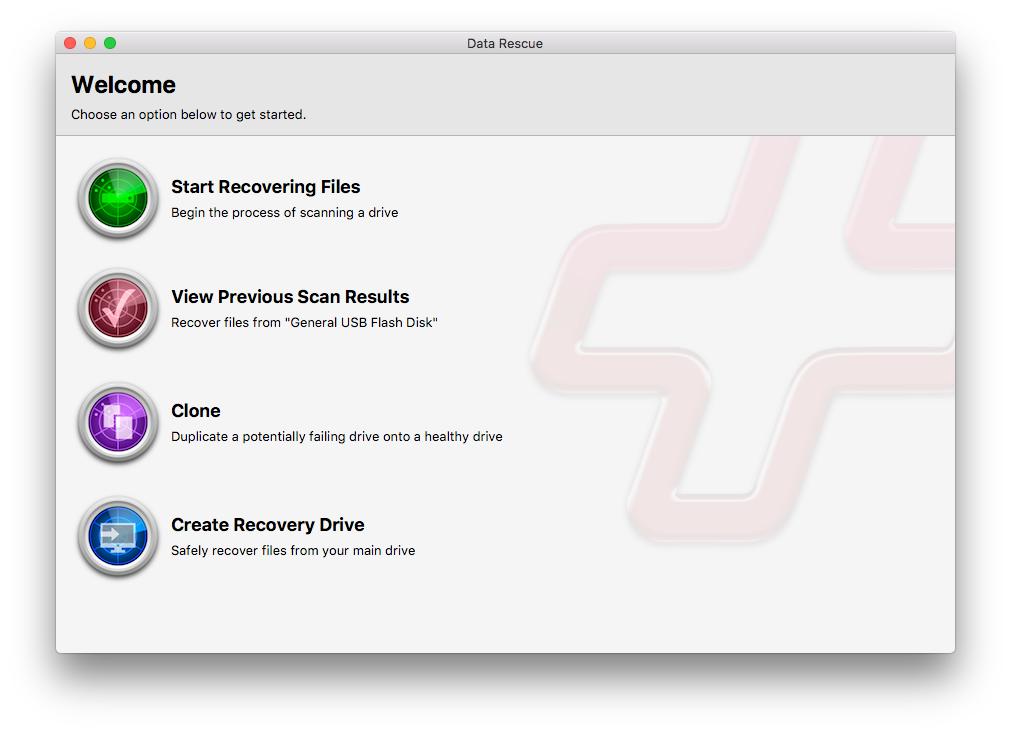Image resolution: width=1011 pixels, height=733 pixels.
Task: Click the blue monitor Create Recovery Drive icon
Action: click(117, 537)
